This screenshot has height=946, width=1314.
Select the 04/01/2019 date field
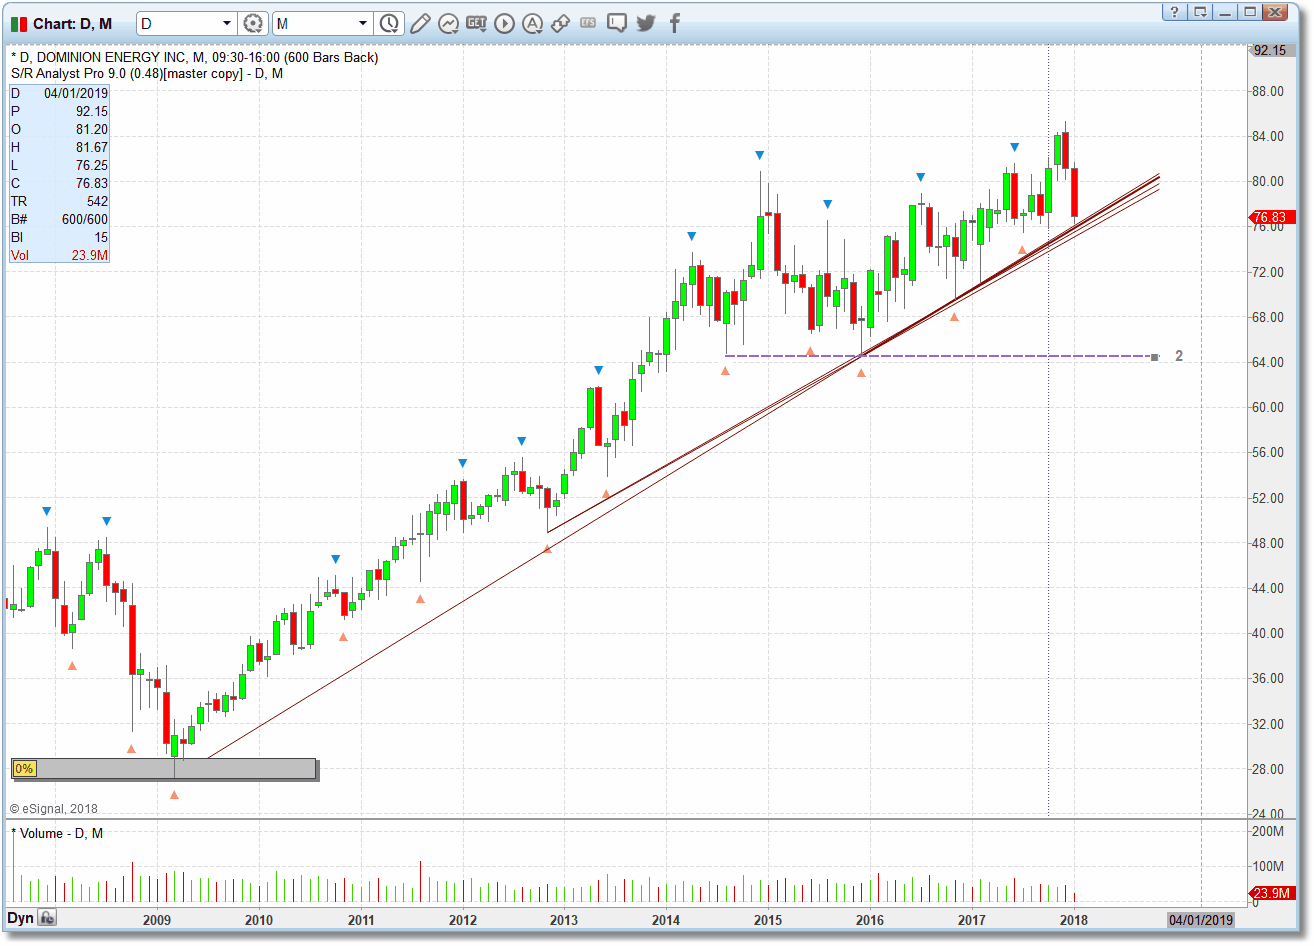pos(1201,918)
